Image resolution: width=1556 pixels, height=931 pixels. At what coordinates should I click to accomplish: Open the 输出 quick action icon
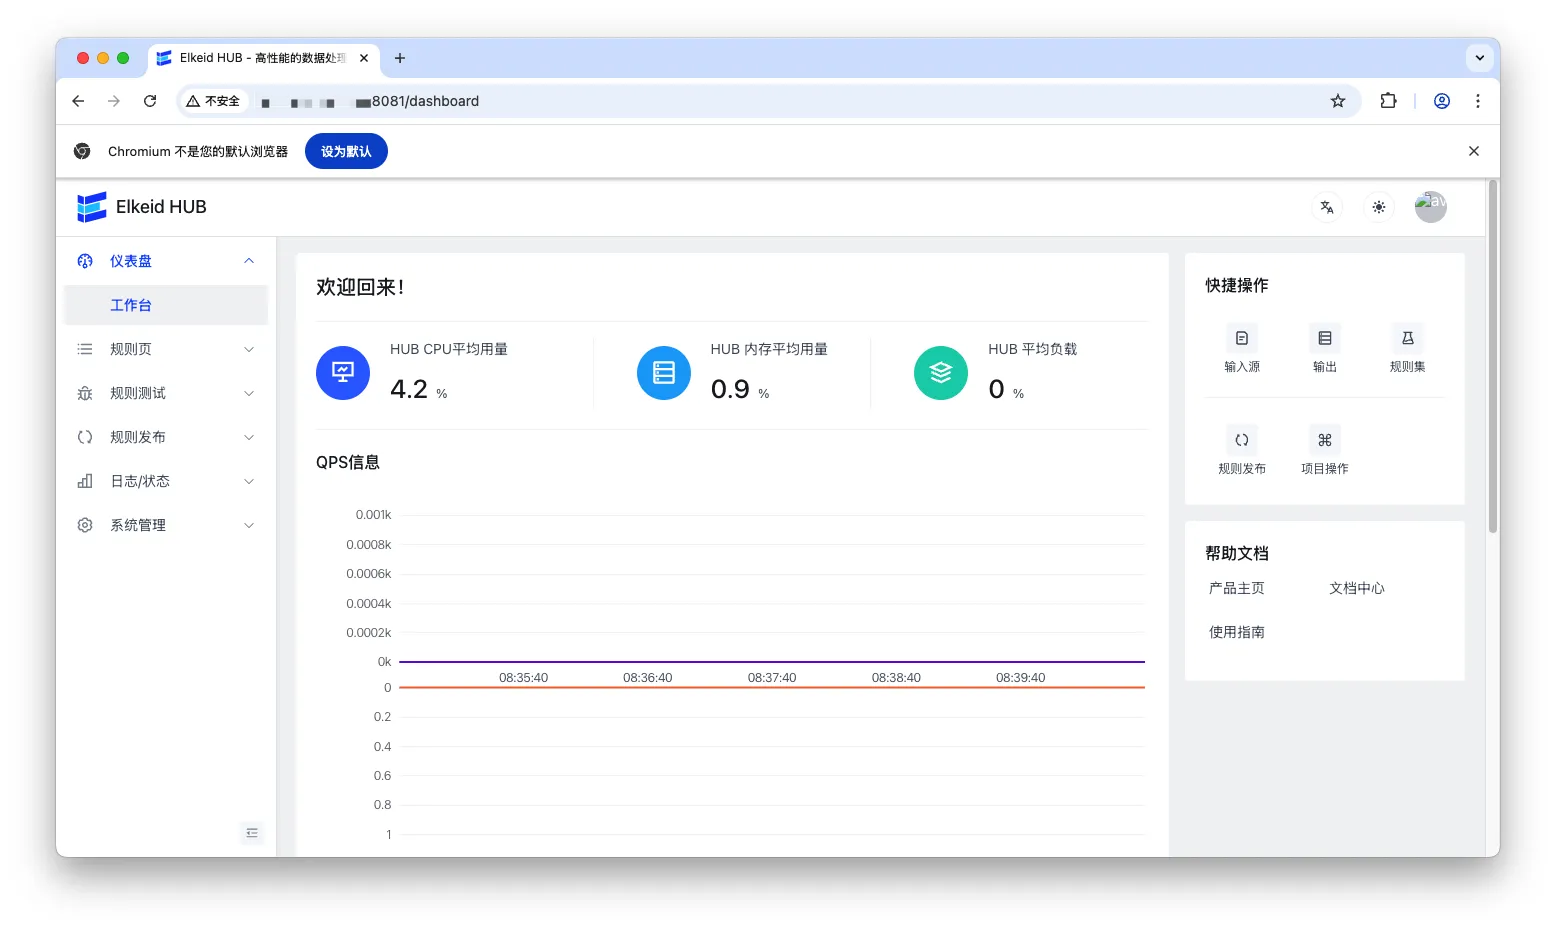pos(1324,339)
